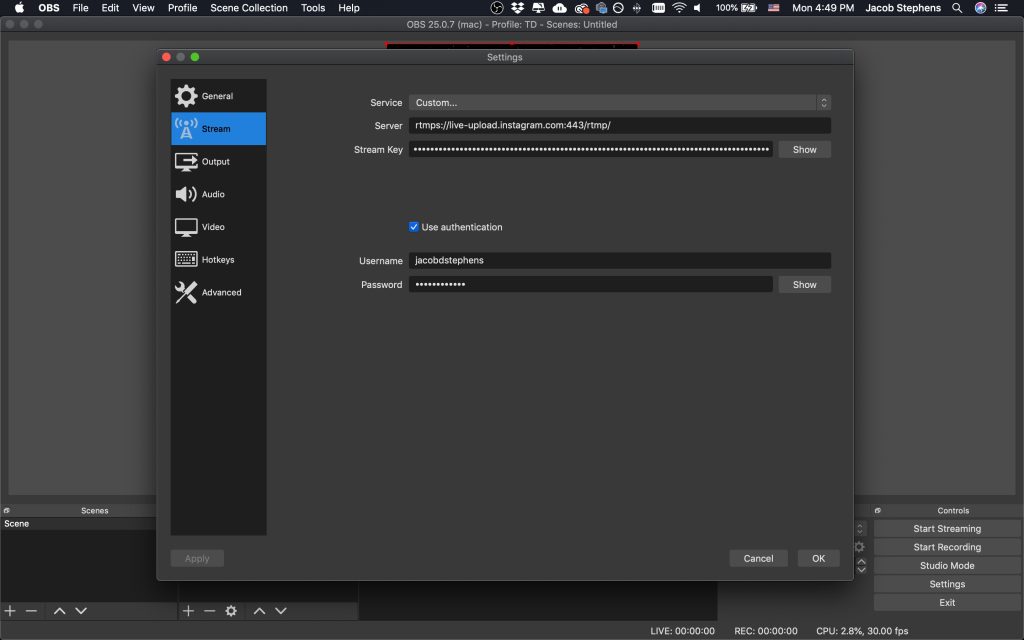Toggle the Use authentication checkbox

click(414, 227)
